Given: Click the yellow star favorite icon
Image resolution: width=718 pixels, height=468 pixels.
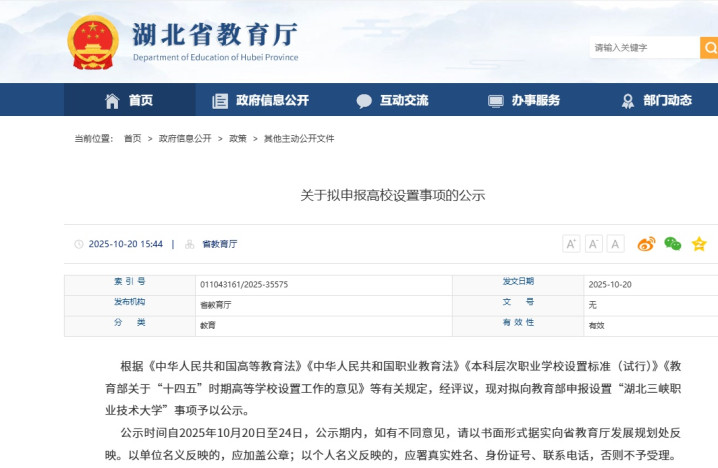Looking at the screenshot, I should (699, 244).
